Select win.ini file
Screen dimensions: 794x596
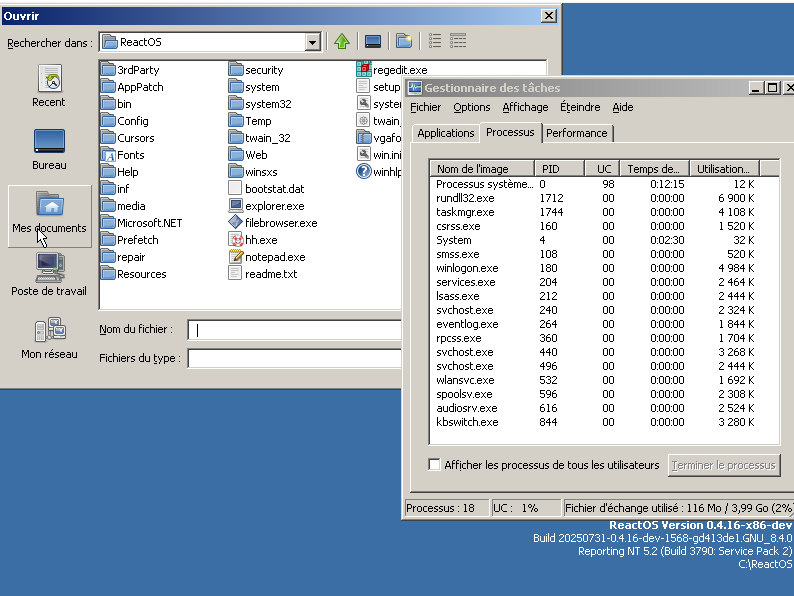pos(379,155)
